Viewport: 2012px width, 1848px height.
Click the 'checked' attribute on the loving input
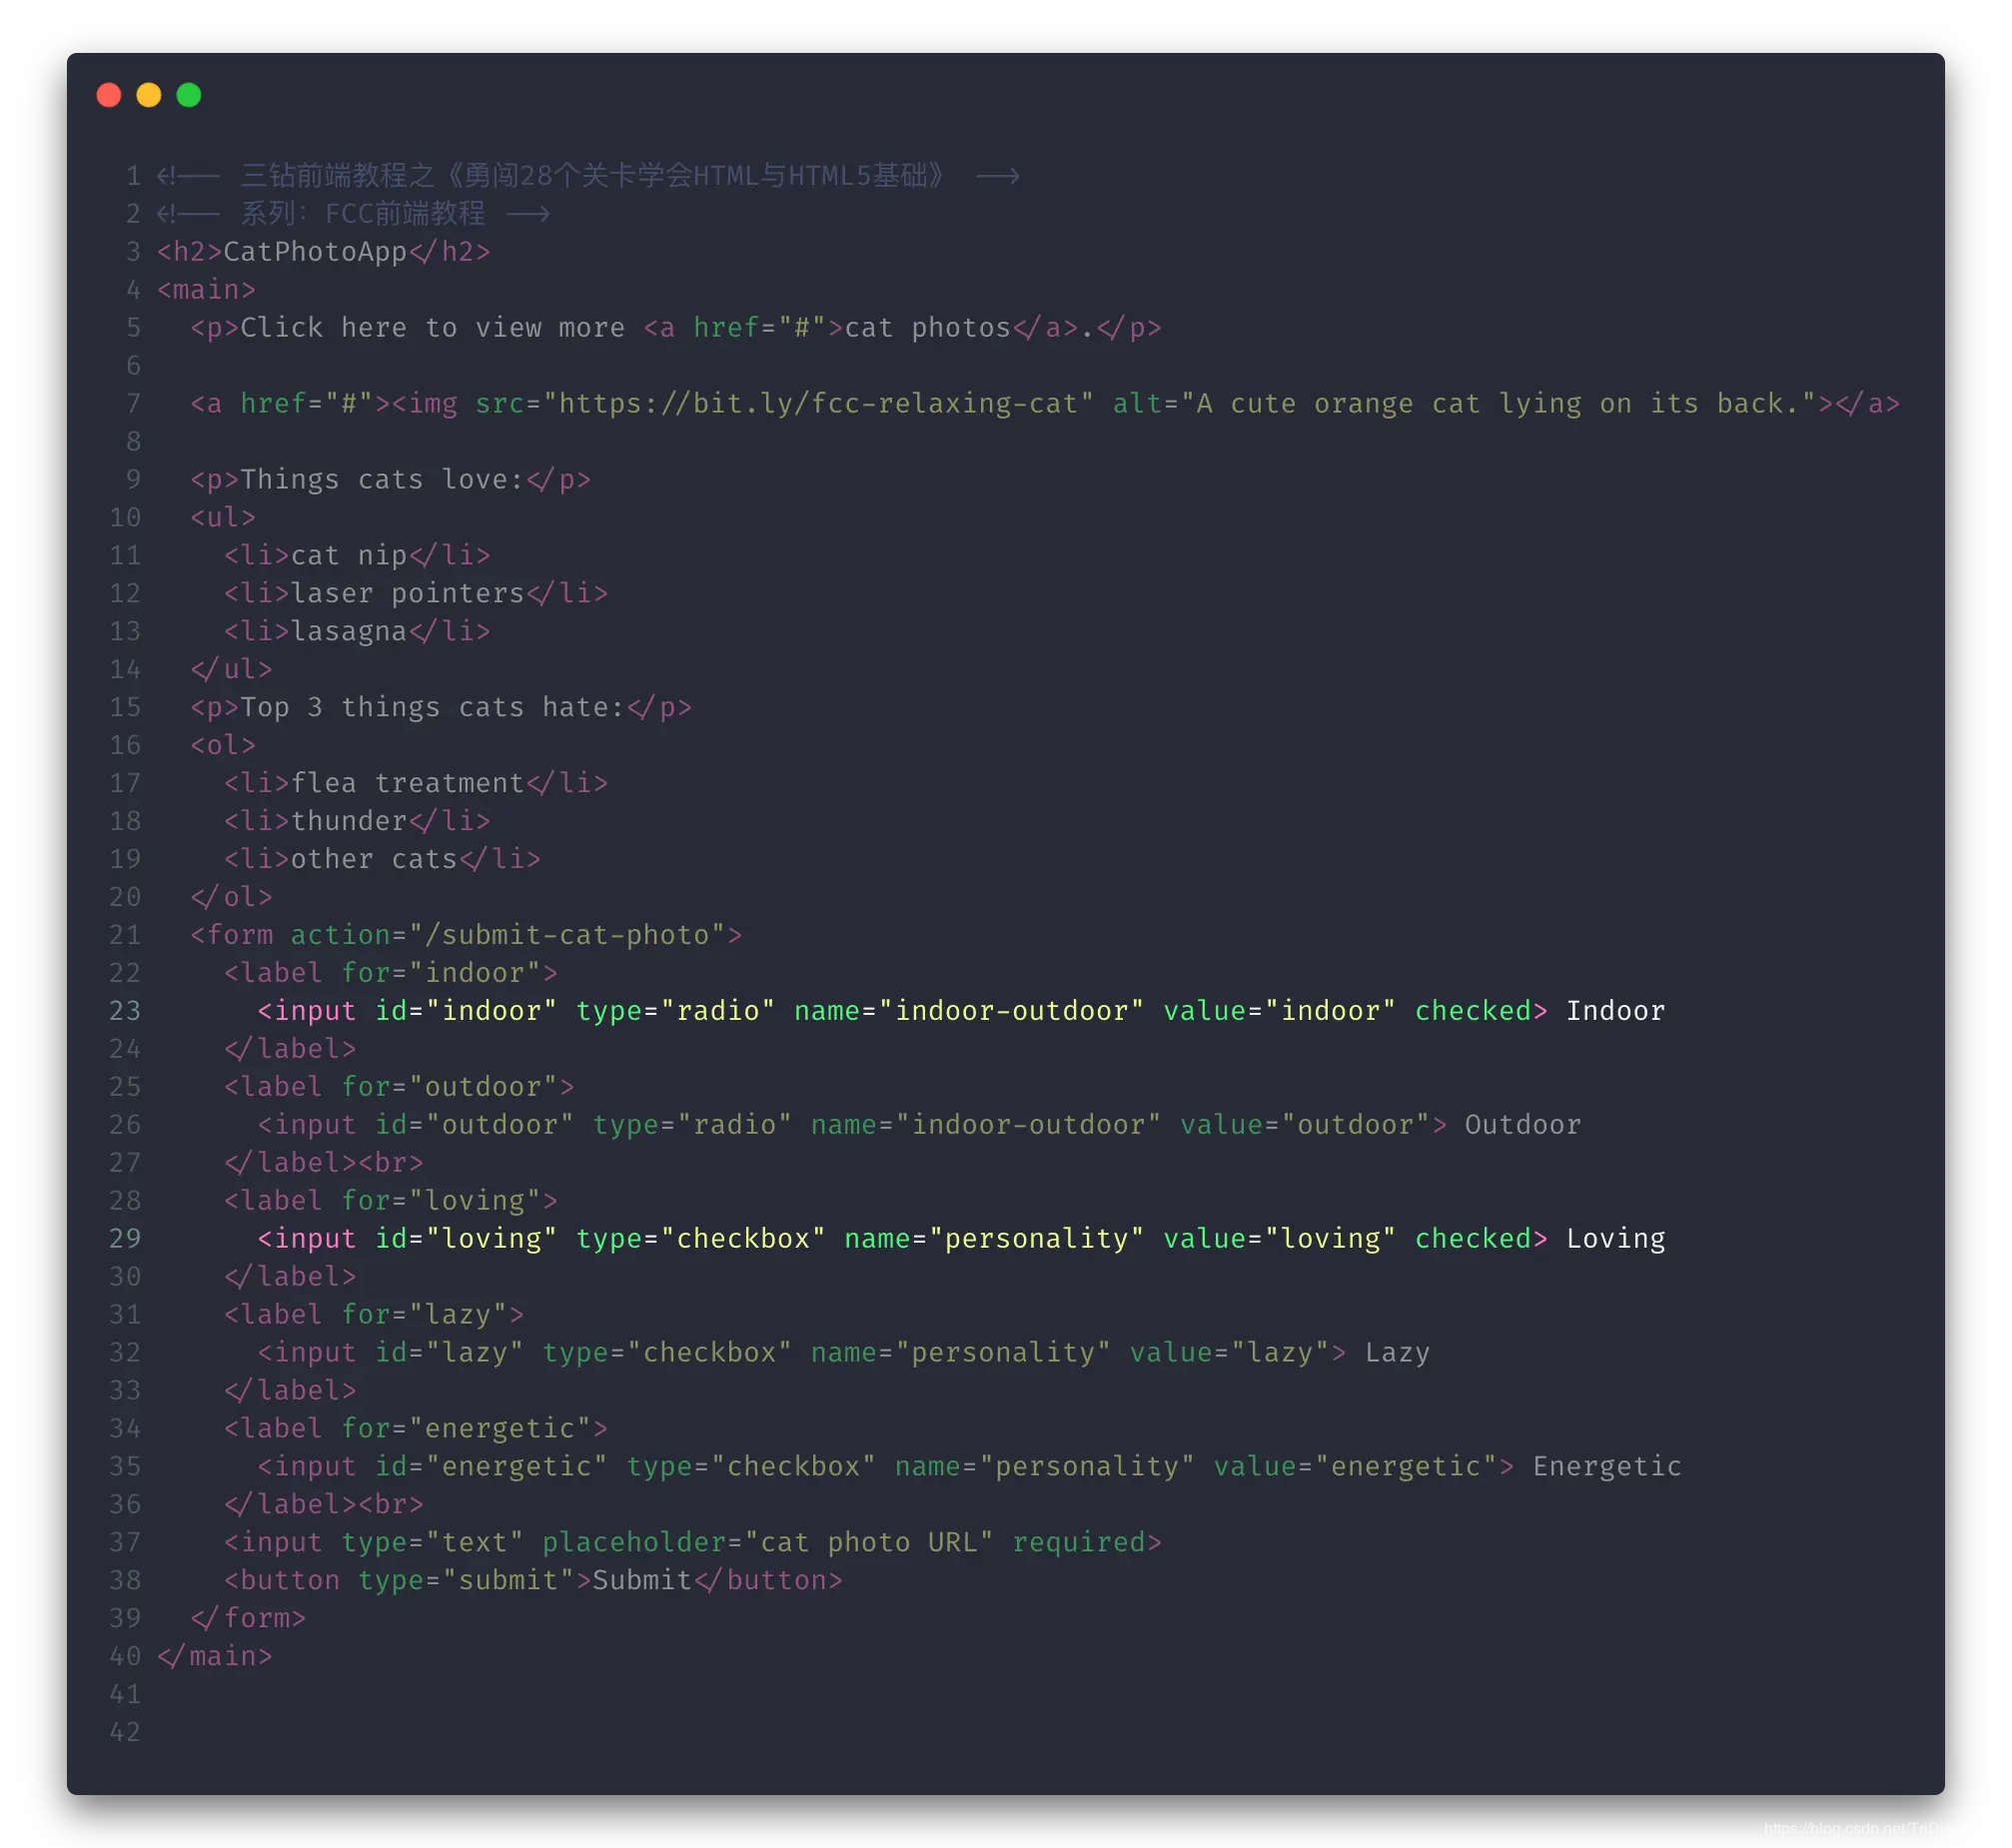1472,1239
